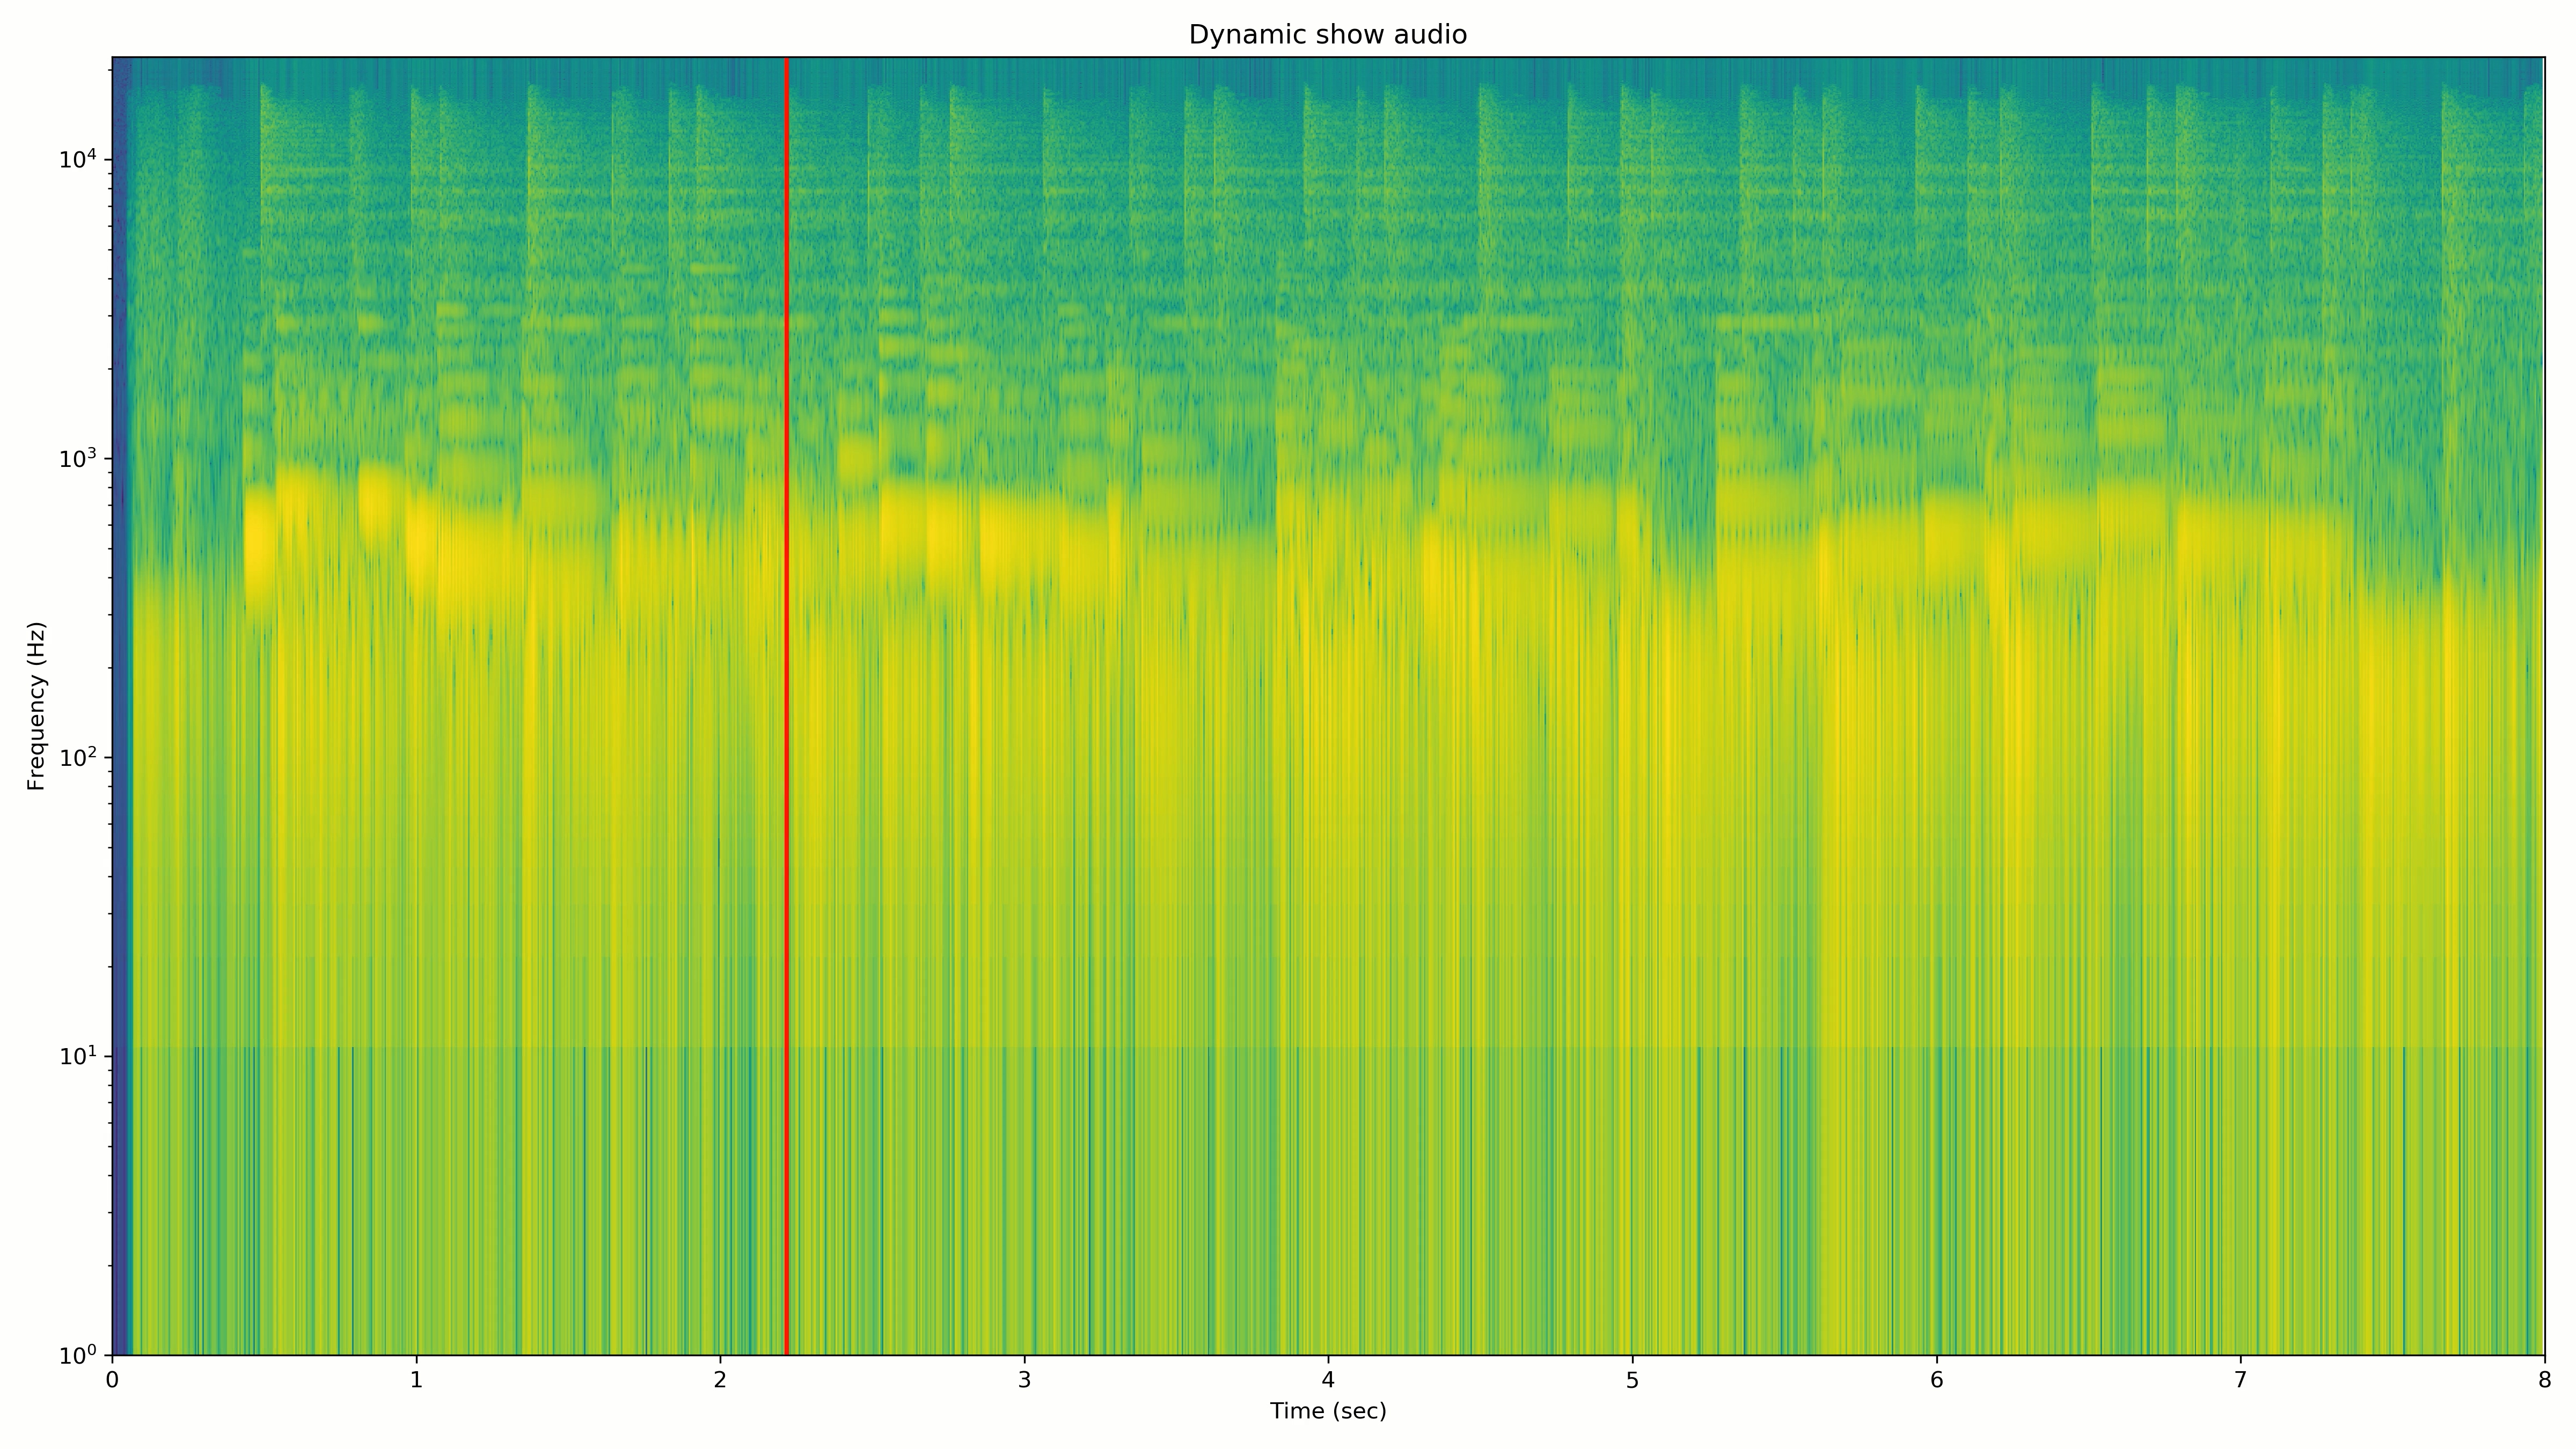
Task: Click the red playback position line
Action: tap(786, 700)
